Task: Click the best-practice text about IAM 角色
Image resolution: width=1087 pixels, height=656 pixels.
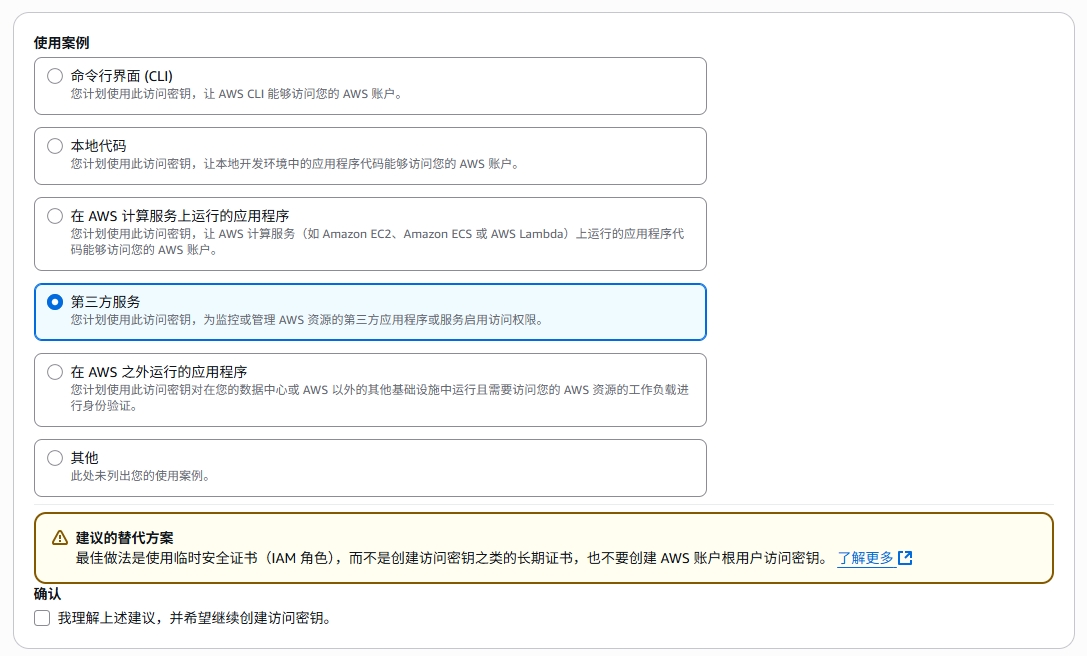Action: [x=453, y=558]
